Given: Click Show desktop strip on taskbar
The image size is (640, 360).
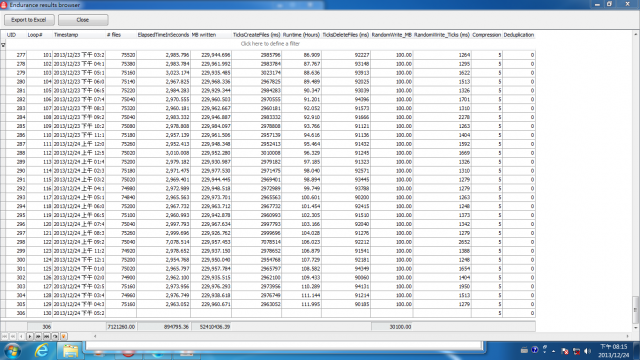Looking at the screenshot, I should point(636,351).
